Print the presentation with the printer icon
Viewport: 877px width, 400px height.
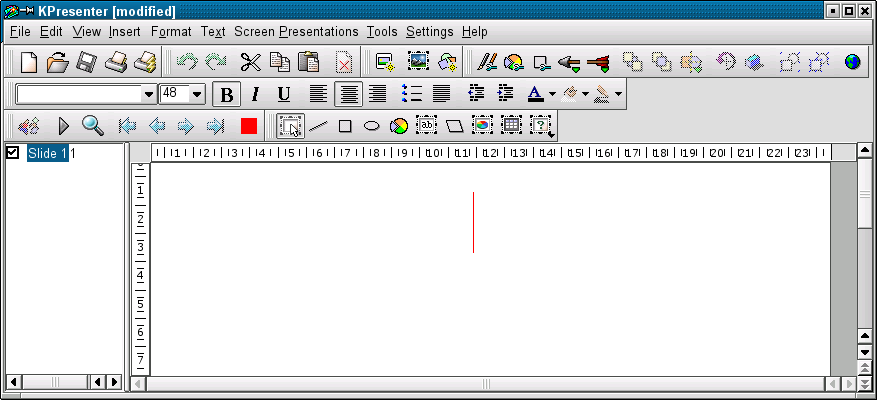click(x=115, y=62)
